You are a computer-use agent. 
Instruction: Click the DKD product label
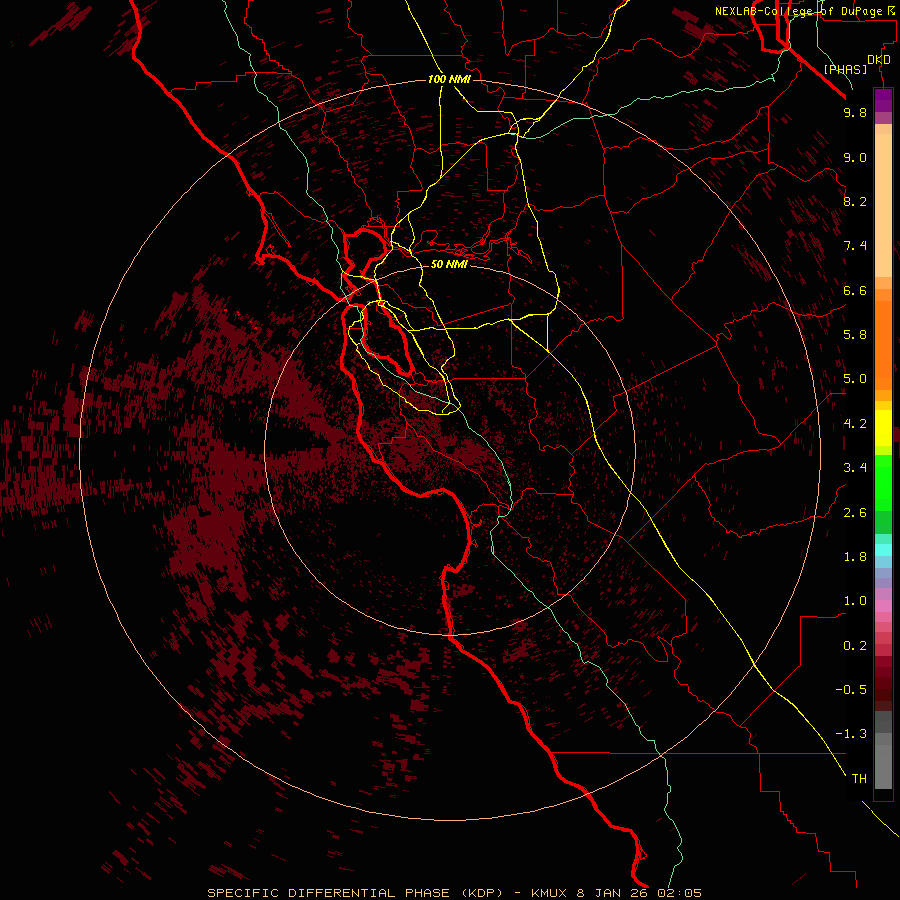point(878,59)
